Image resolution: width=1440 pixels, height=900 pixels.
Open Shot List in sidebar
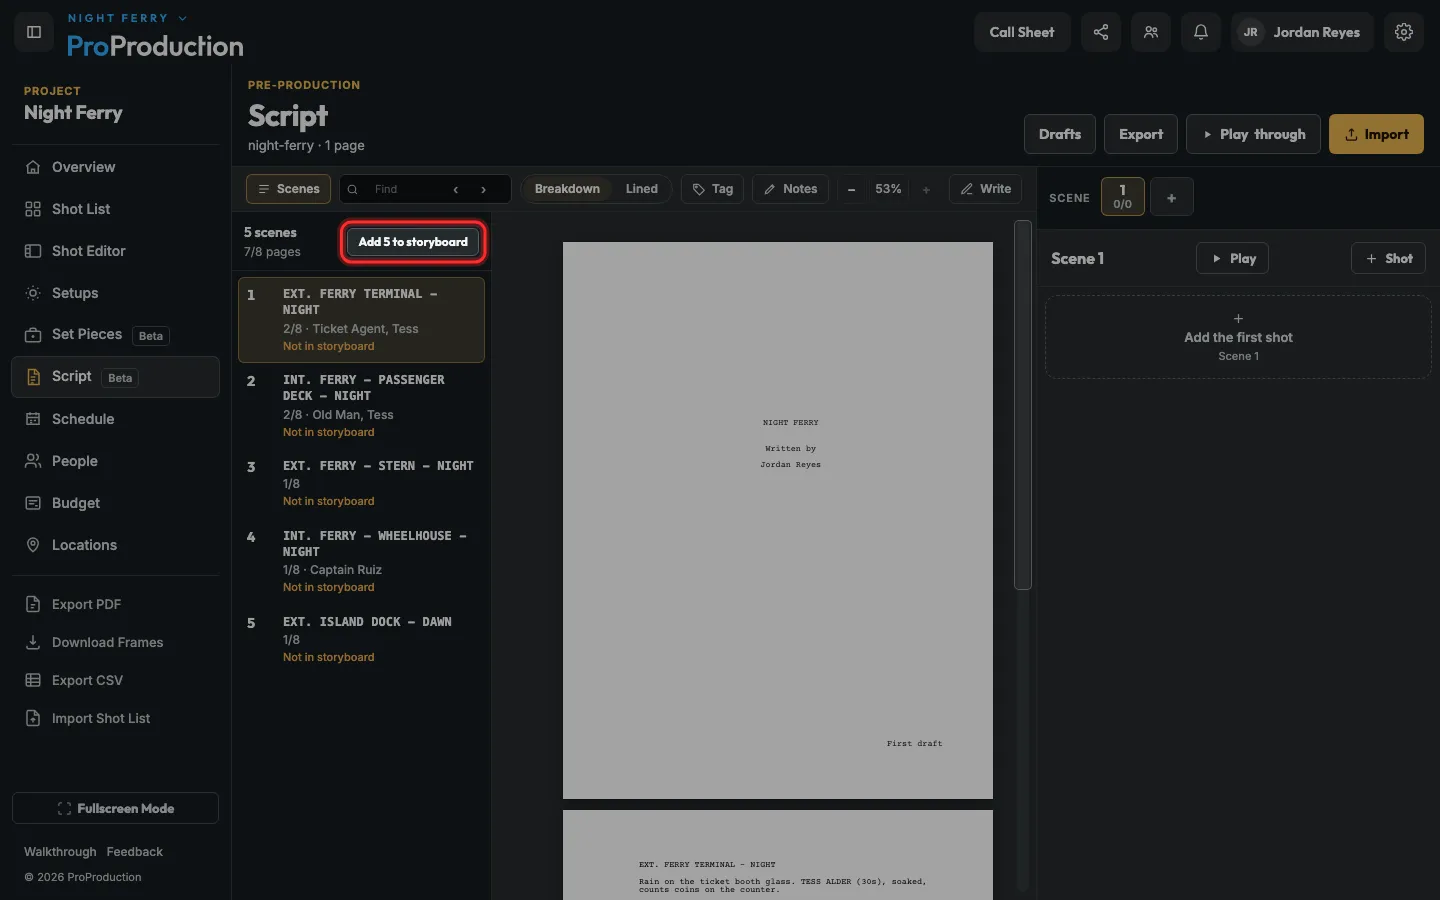tap(116, 209)
